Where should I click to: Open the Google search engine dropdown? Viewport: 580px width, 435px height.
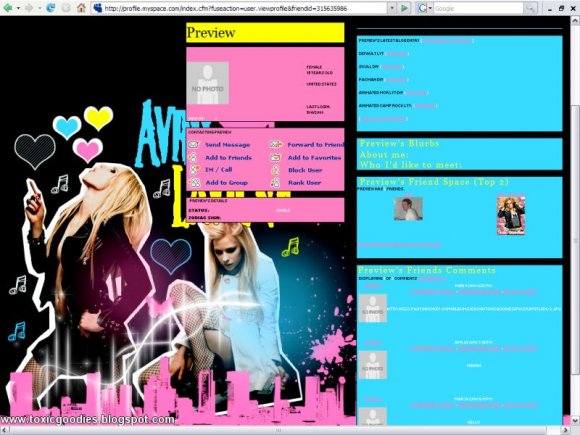(x=425, y=8)
